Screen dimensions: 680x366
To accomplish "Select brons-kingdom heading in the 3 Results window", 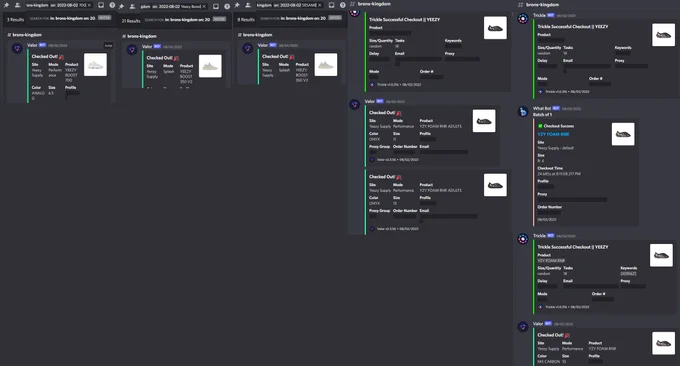I will [x=27, y=35].
